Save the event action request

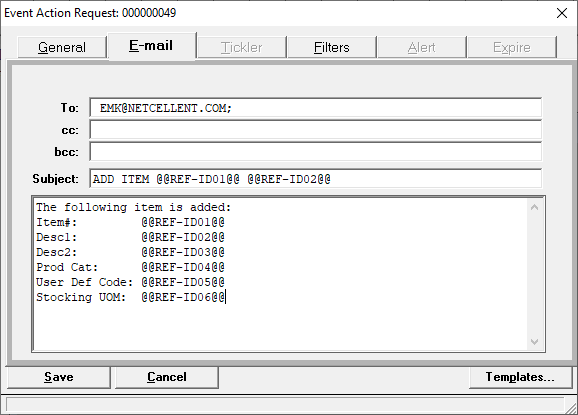point(59,377)
